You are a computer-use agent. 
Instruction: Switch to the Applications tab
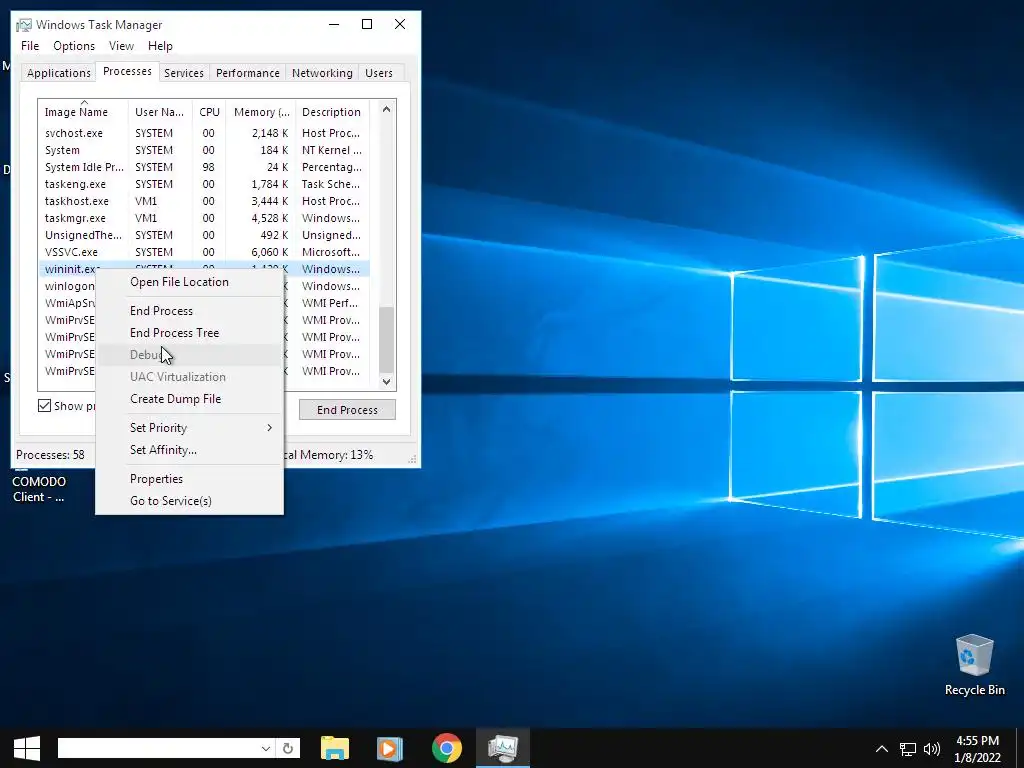(x=59, y=72)
